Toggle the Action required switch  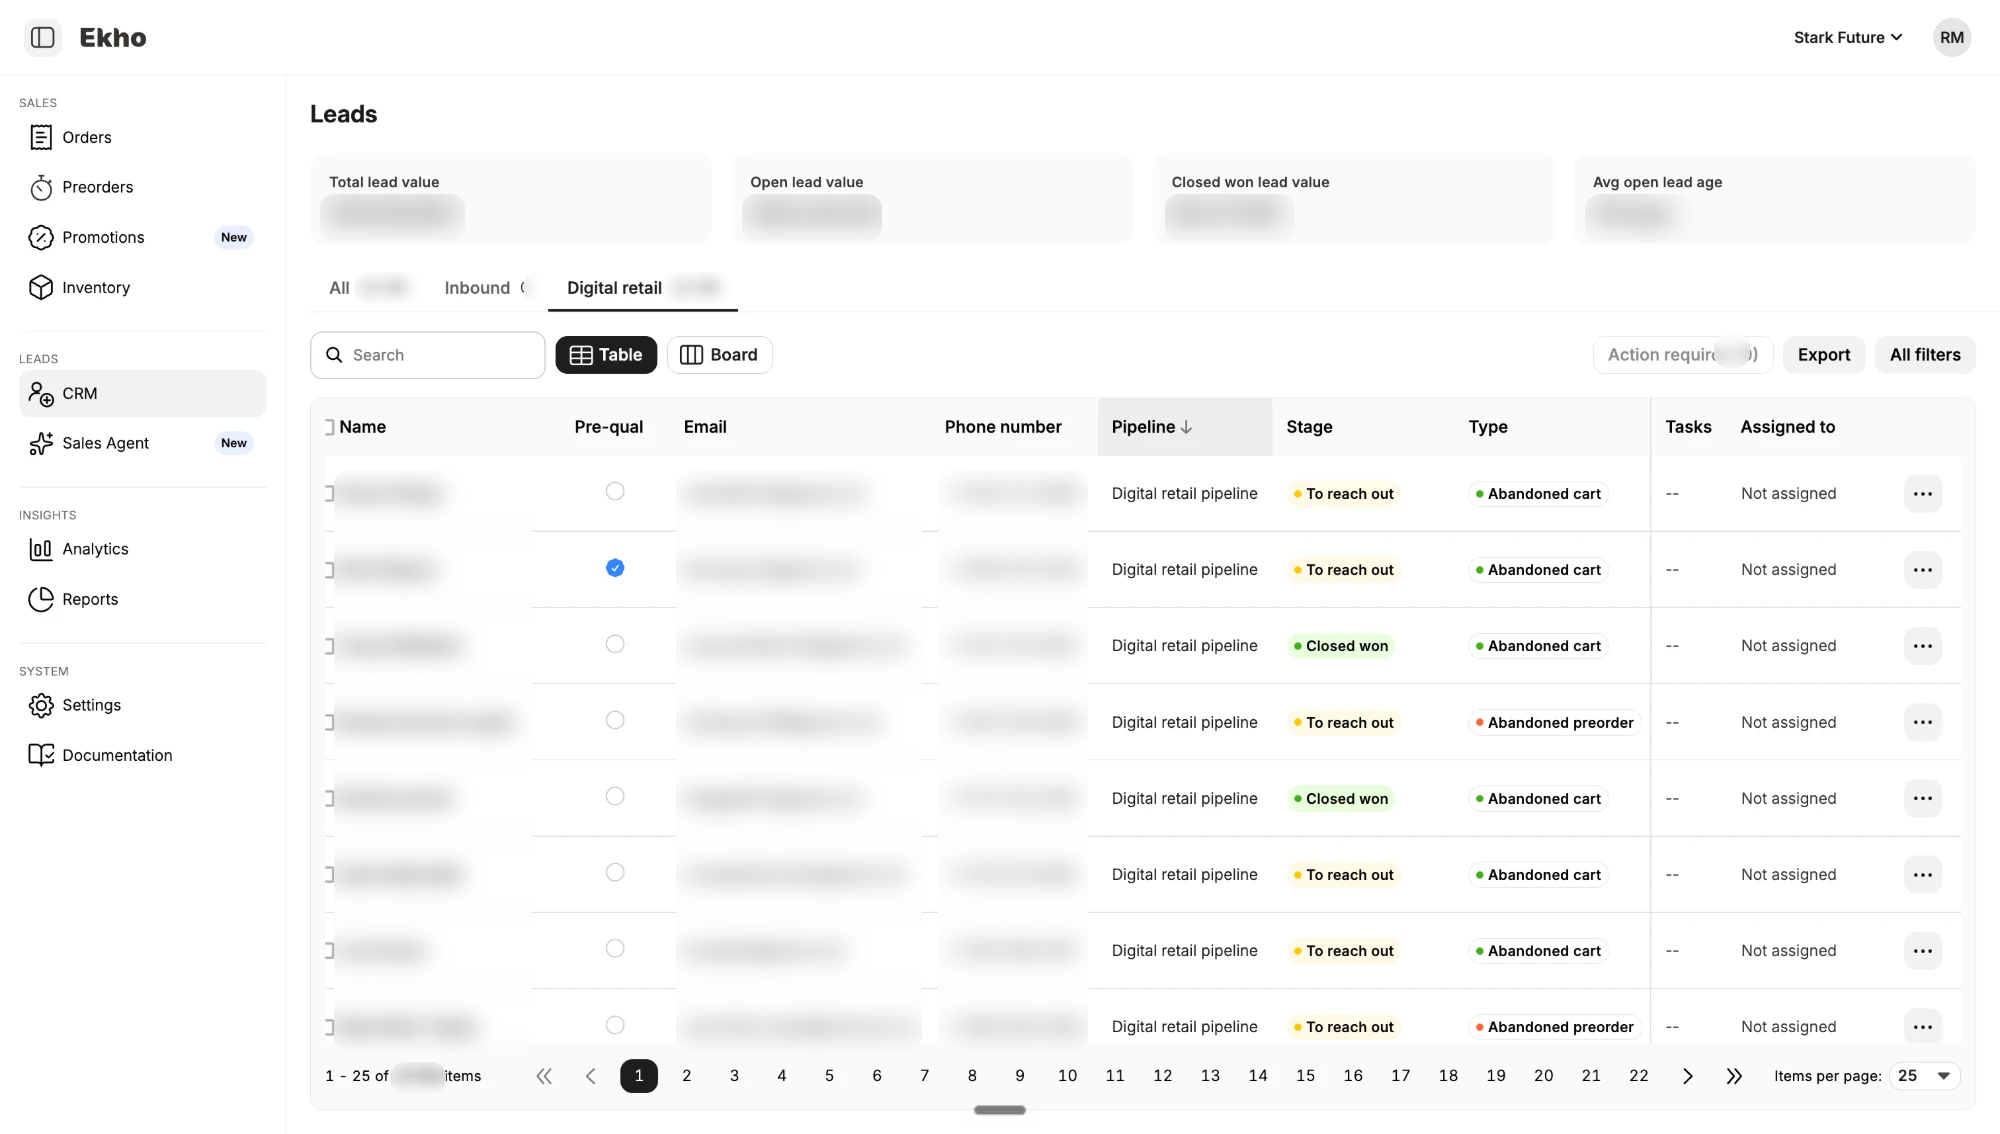(1682, 355)
